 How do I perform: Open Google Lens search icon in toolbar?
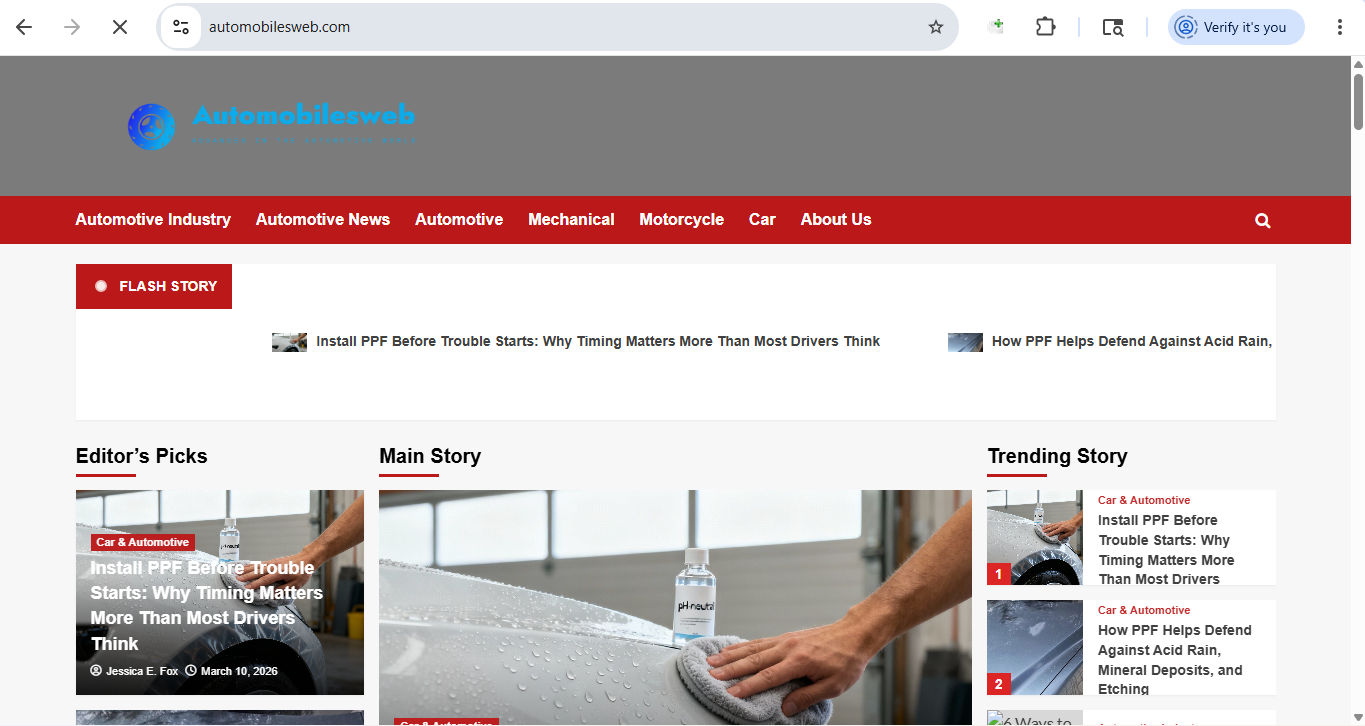pyautogui.click(x=1113, y=27)
